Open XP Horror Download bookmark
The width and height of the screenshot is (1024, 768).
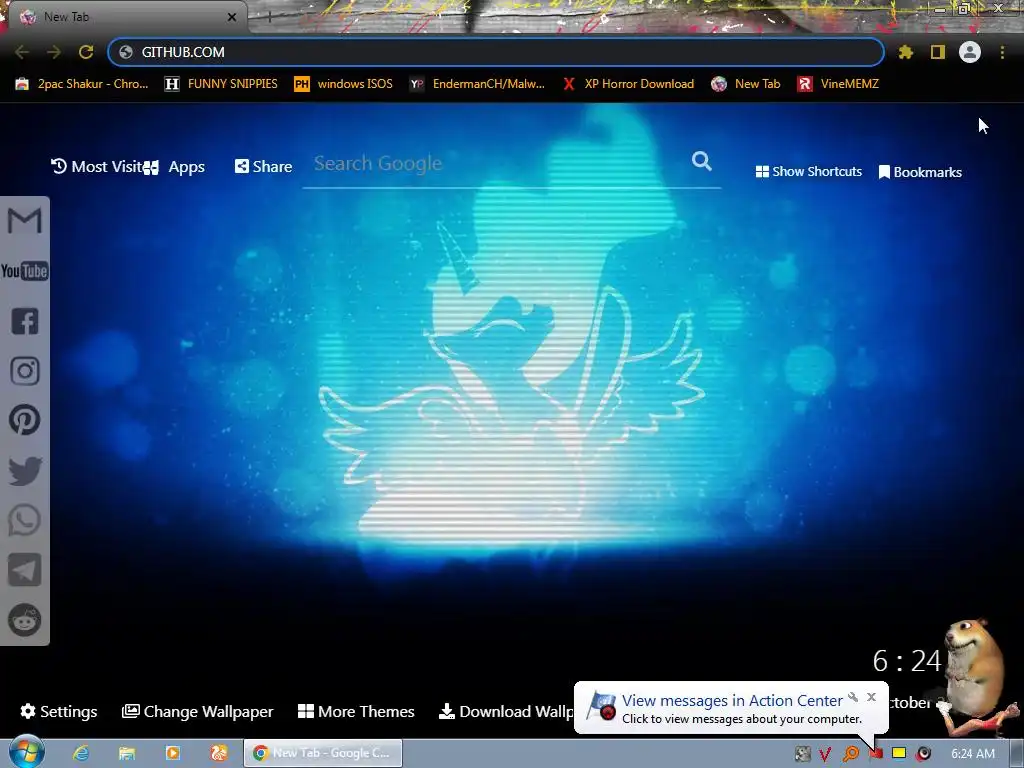(x=628, y=84)
